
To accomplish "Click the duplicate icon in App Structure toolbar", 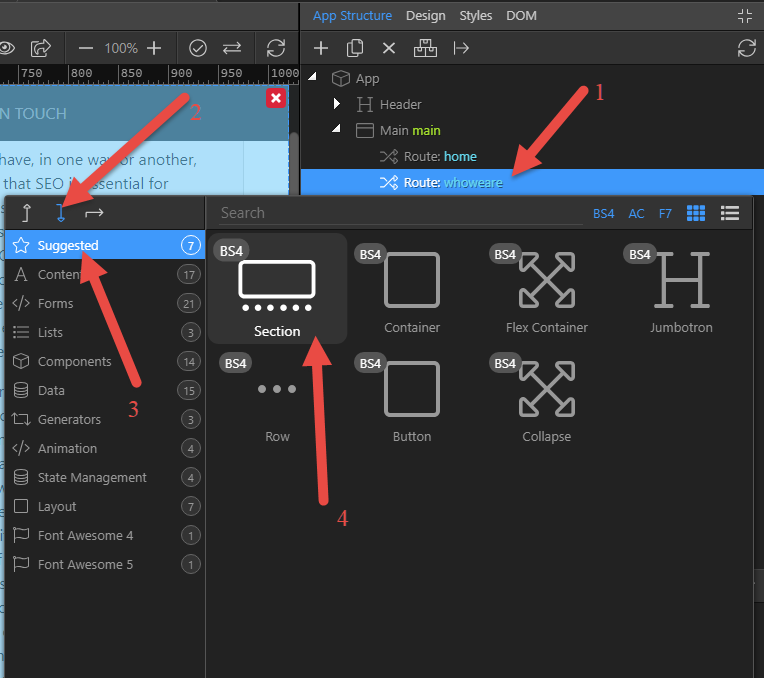I will [x=355, y=48].
